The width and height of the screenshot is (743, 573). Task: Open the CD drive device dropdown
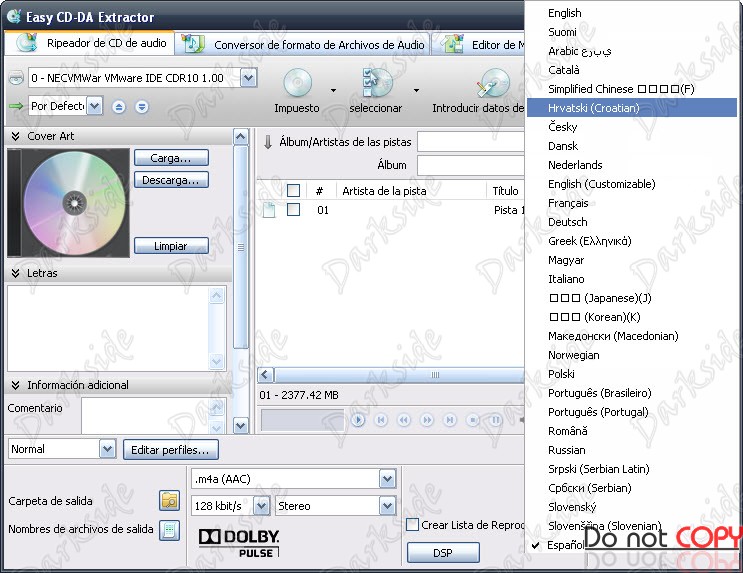point(248,78)
